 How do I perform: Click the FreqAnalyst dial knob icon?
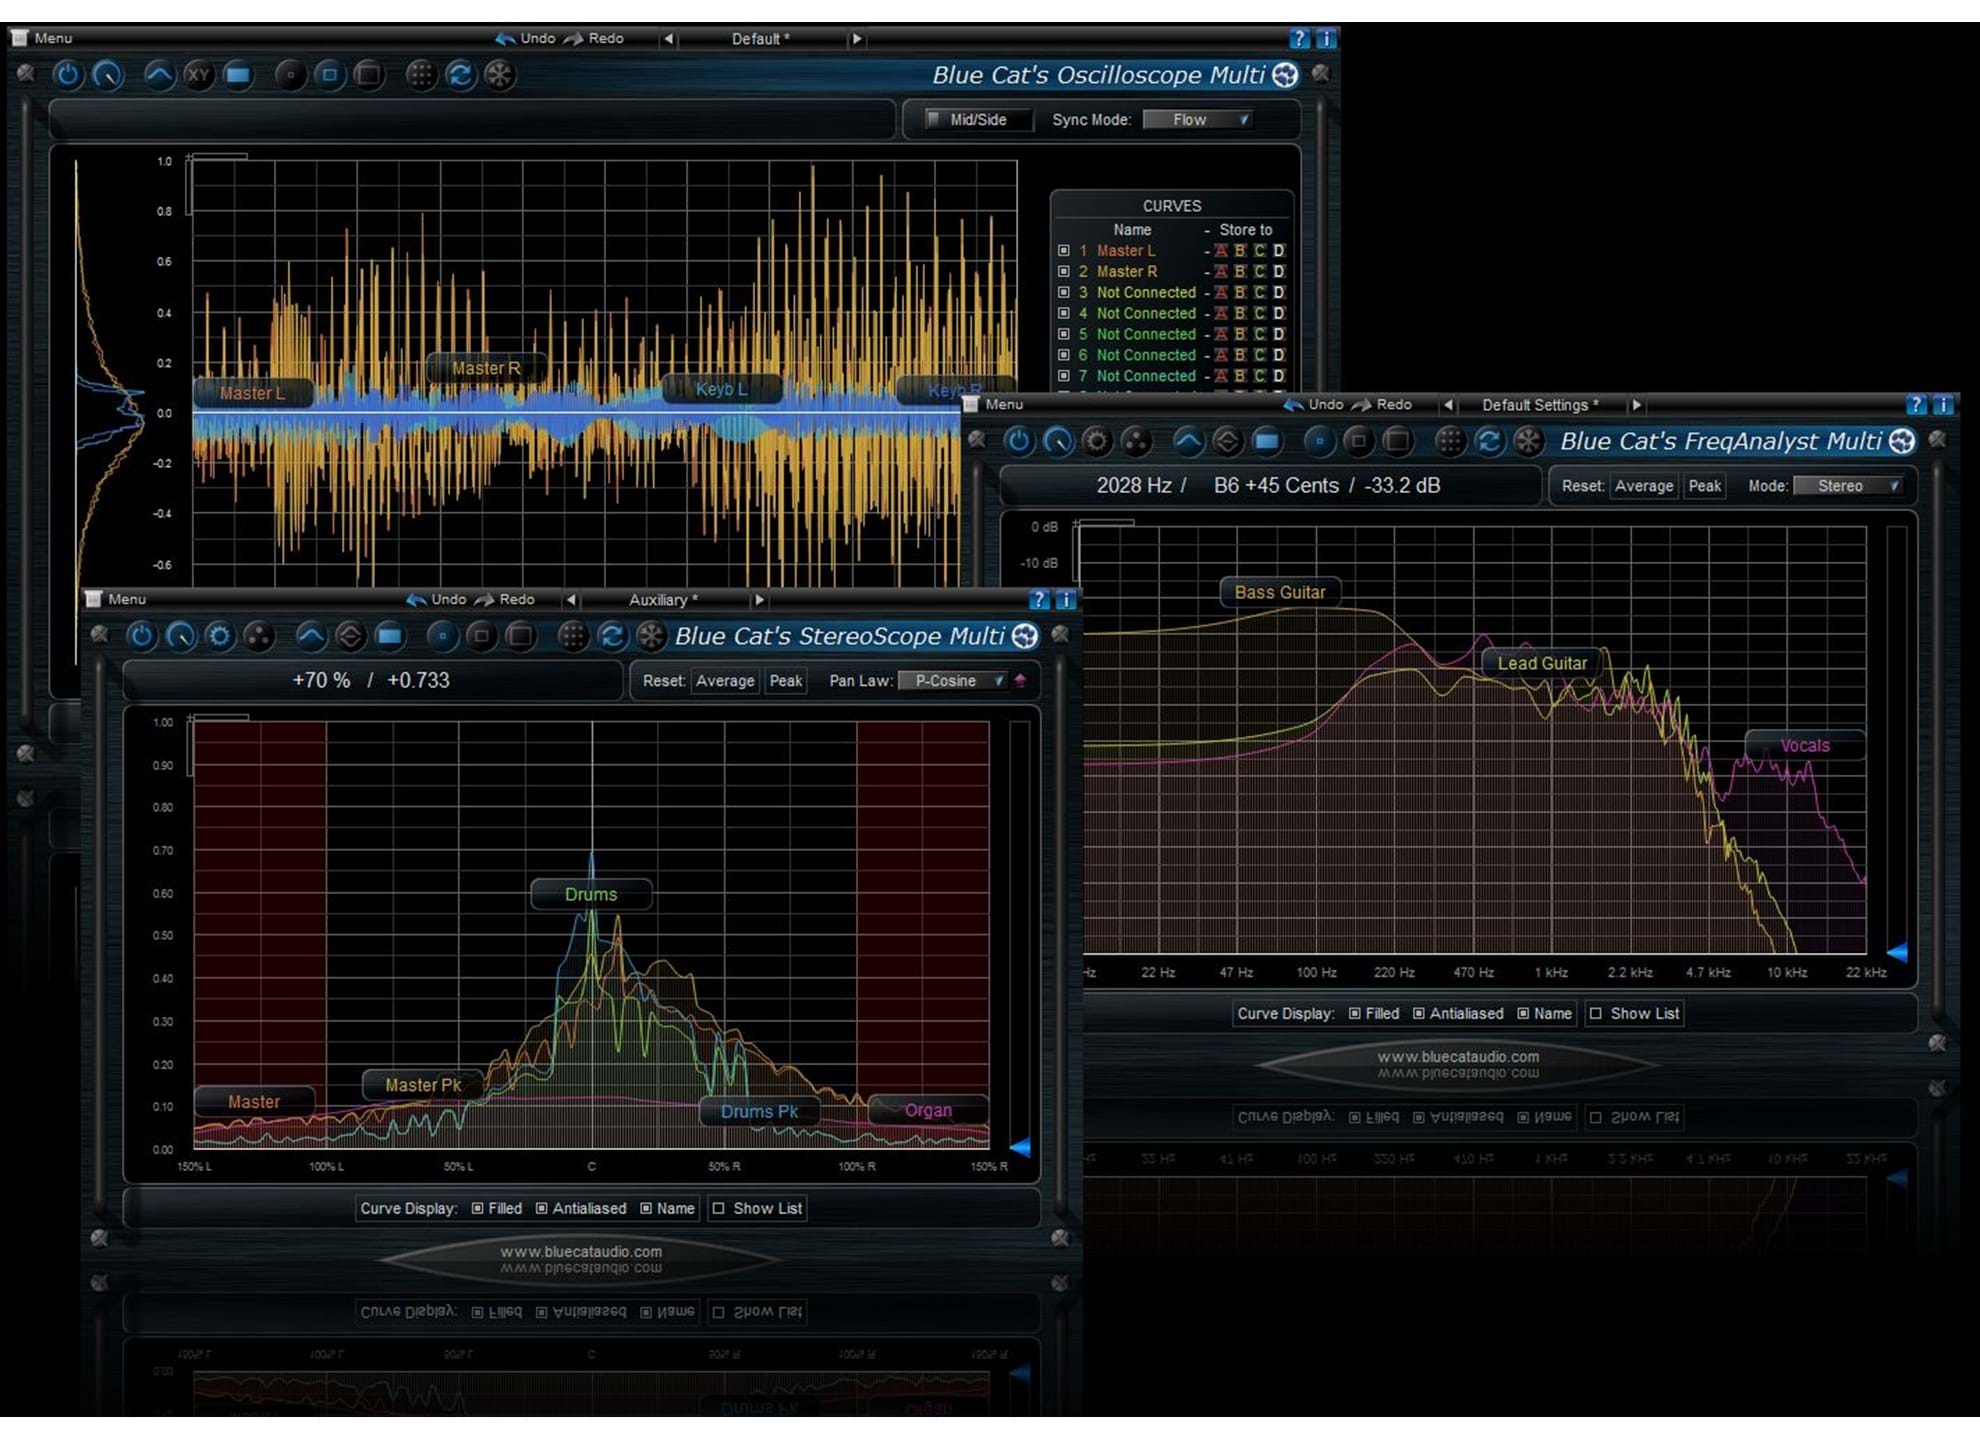(1058, 441)
